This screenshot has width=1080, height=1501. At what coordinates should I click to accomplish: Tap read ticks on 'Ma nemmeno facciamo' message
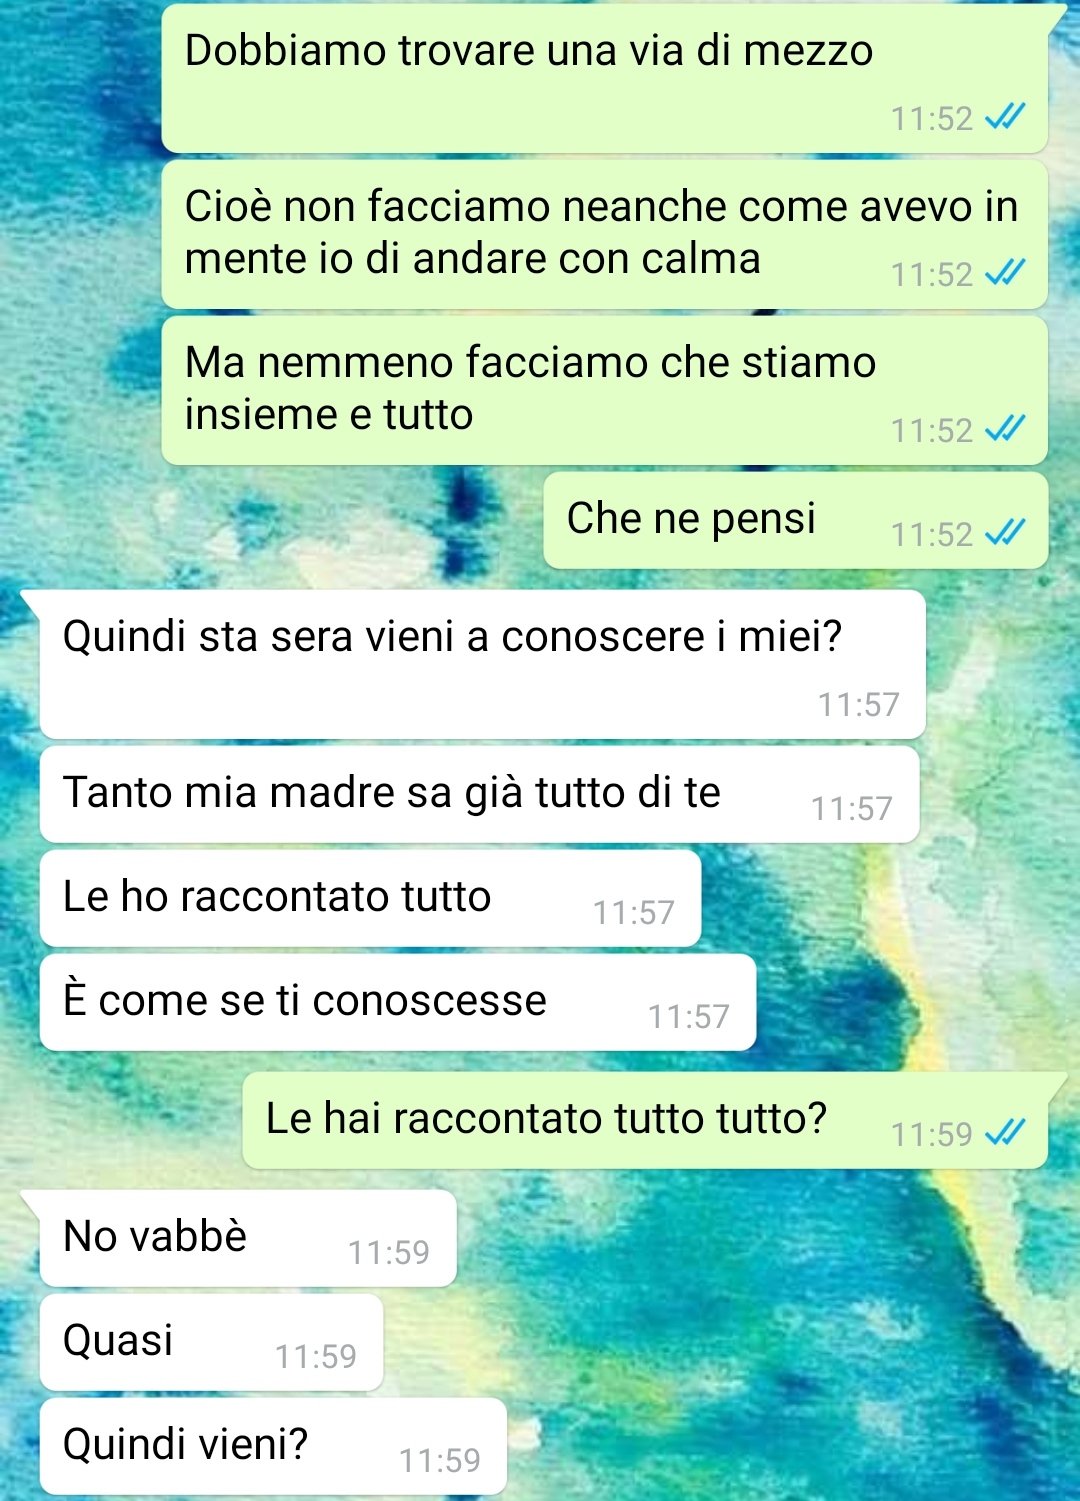point(1005,430)
